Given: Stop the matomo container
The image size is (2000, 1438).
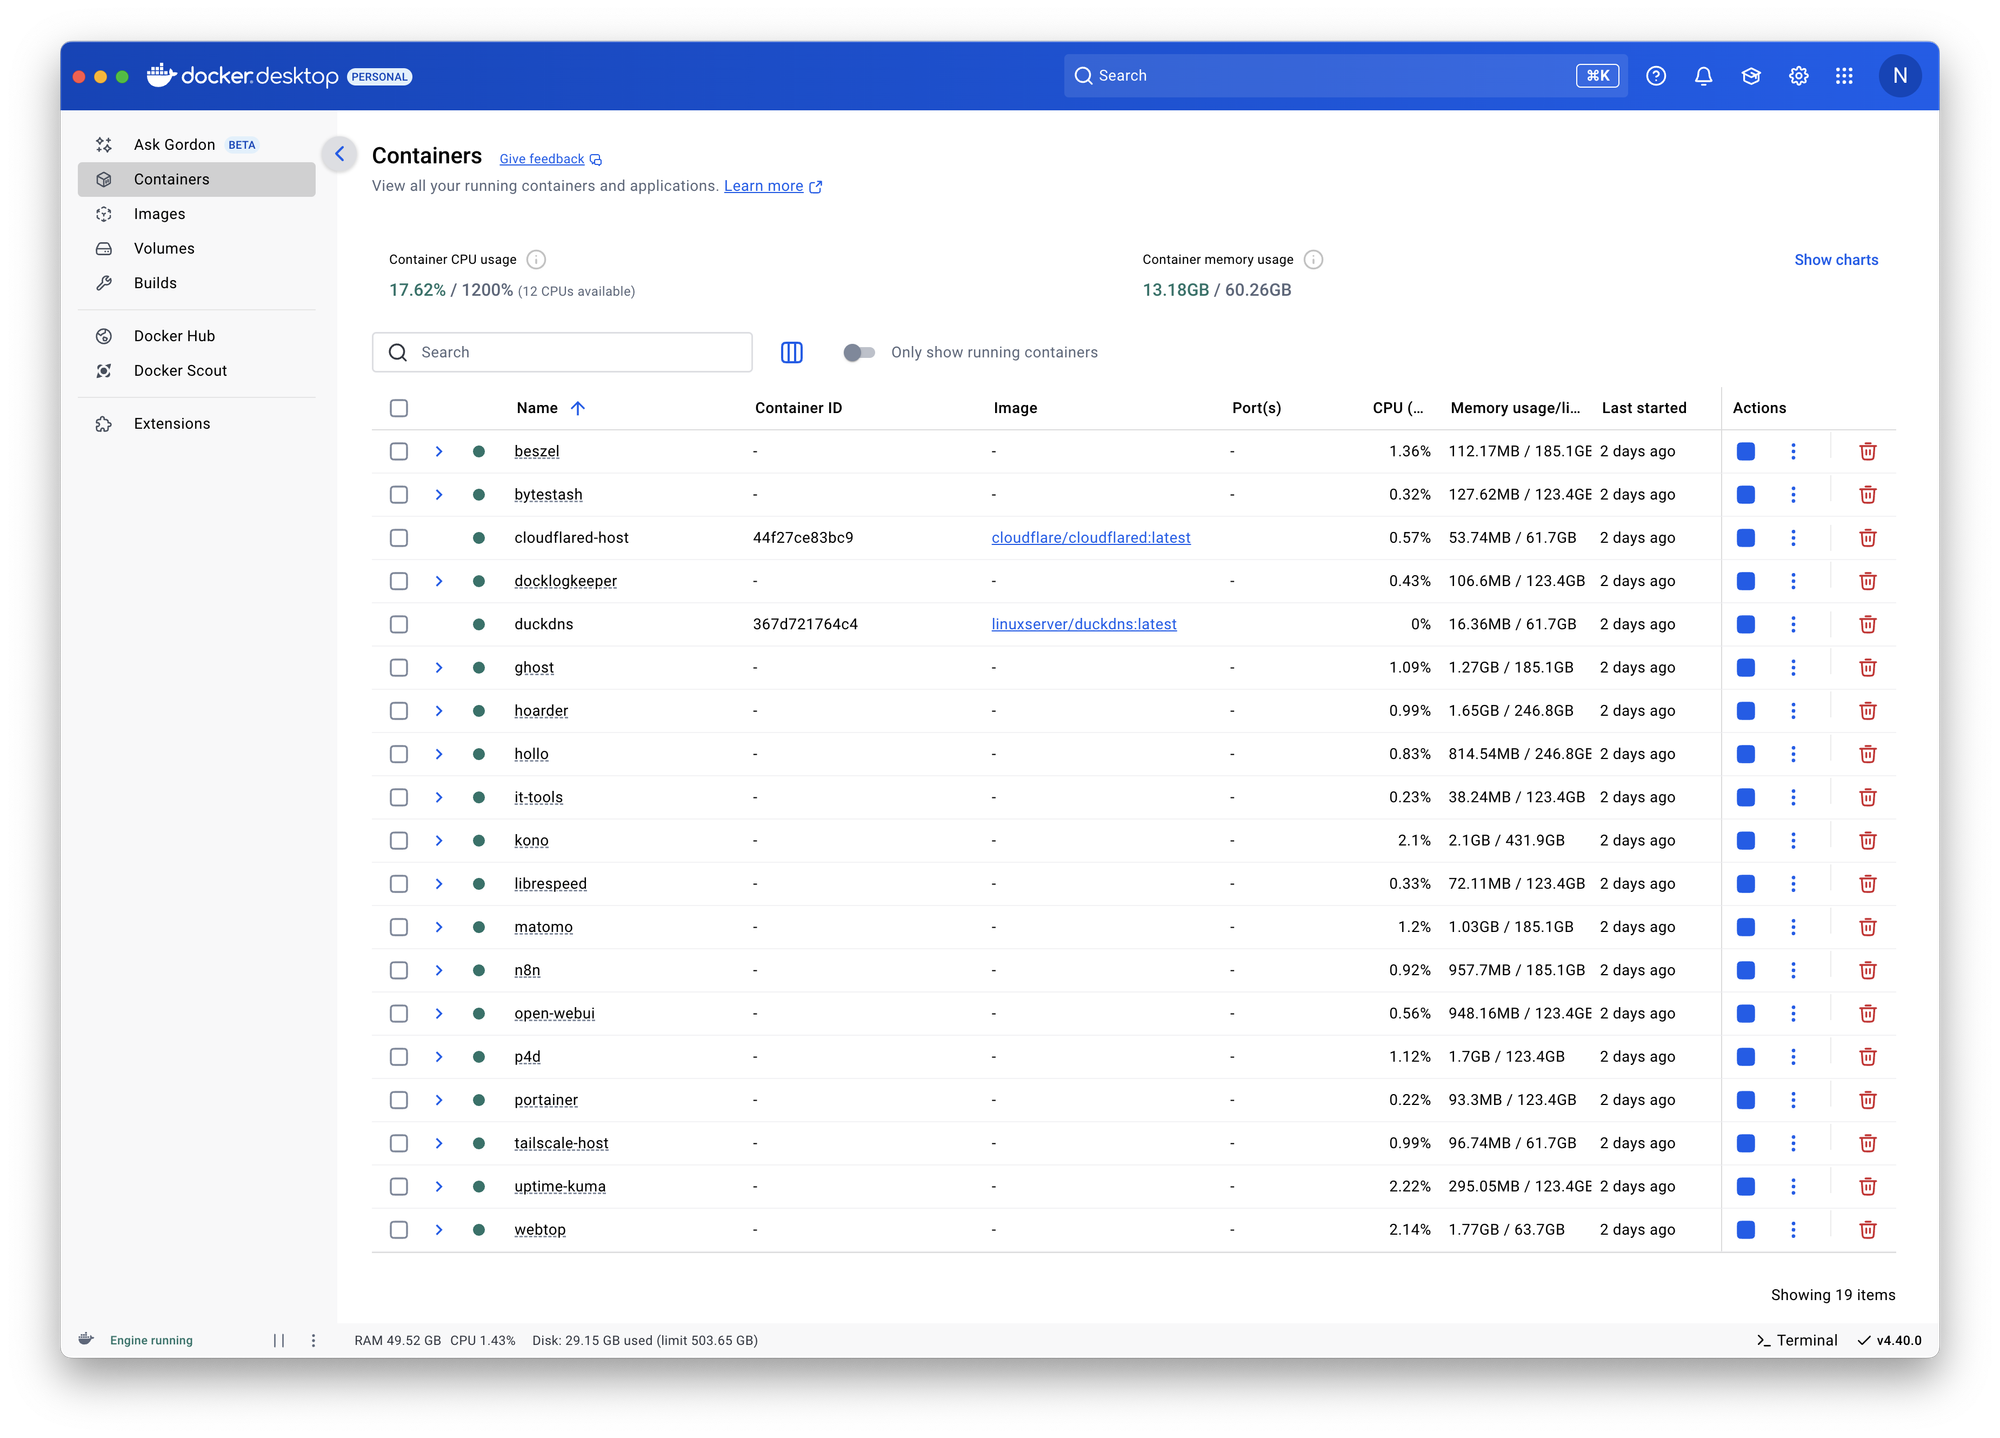Looking at the screenshot, I should 1746,927.
